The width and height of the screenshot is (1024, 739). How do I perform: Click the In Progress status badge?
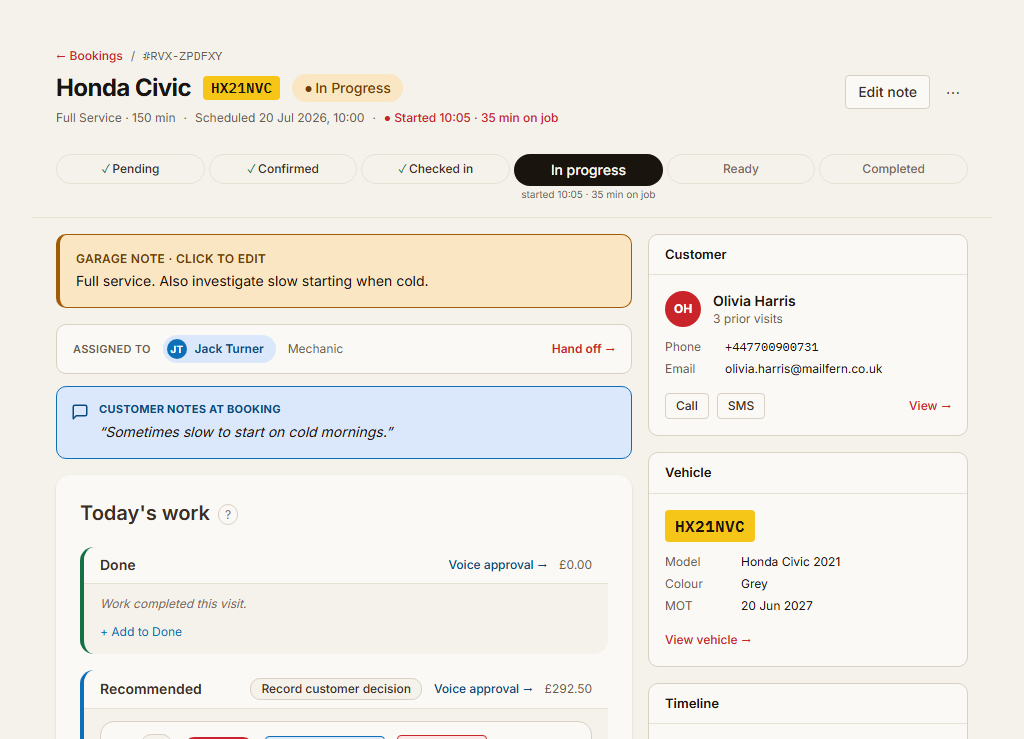pos(347,88)
